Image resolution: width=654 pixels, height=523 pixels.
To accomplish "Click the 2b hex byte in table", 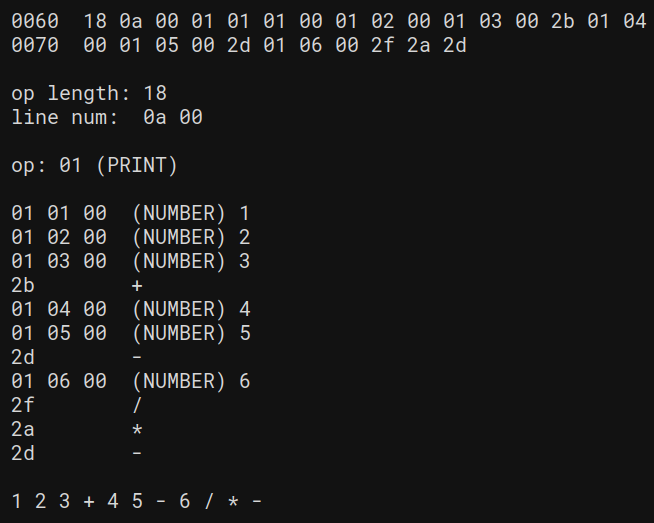I will click(x=23, y=285).
